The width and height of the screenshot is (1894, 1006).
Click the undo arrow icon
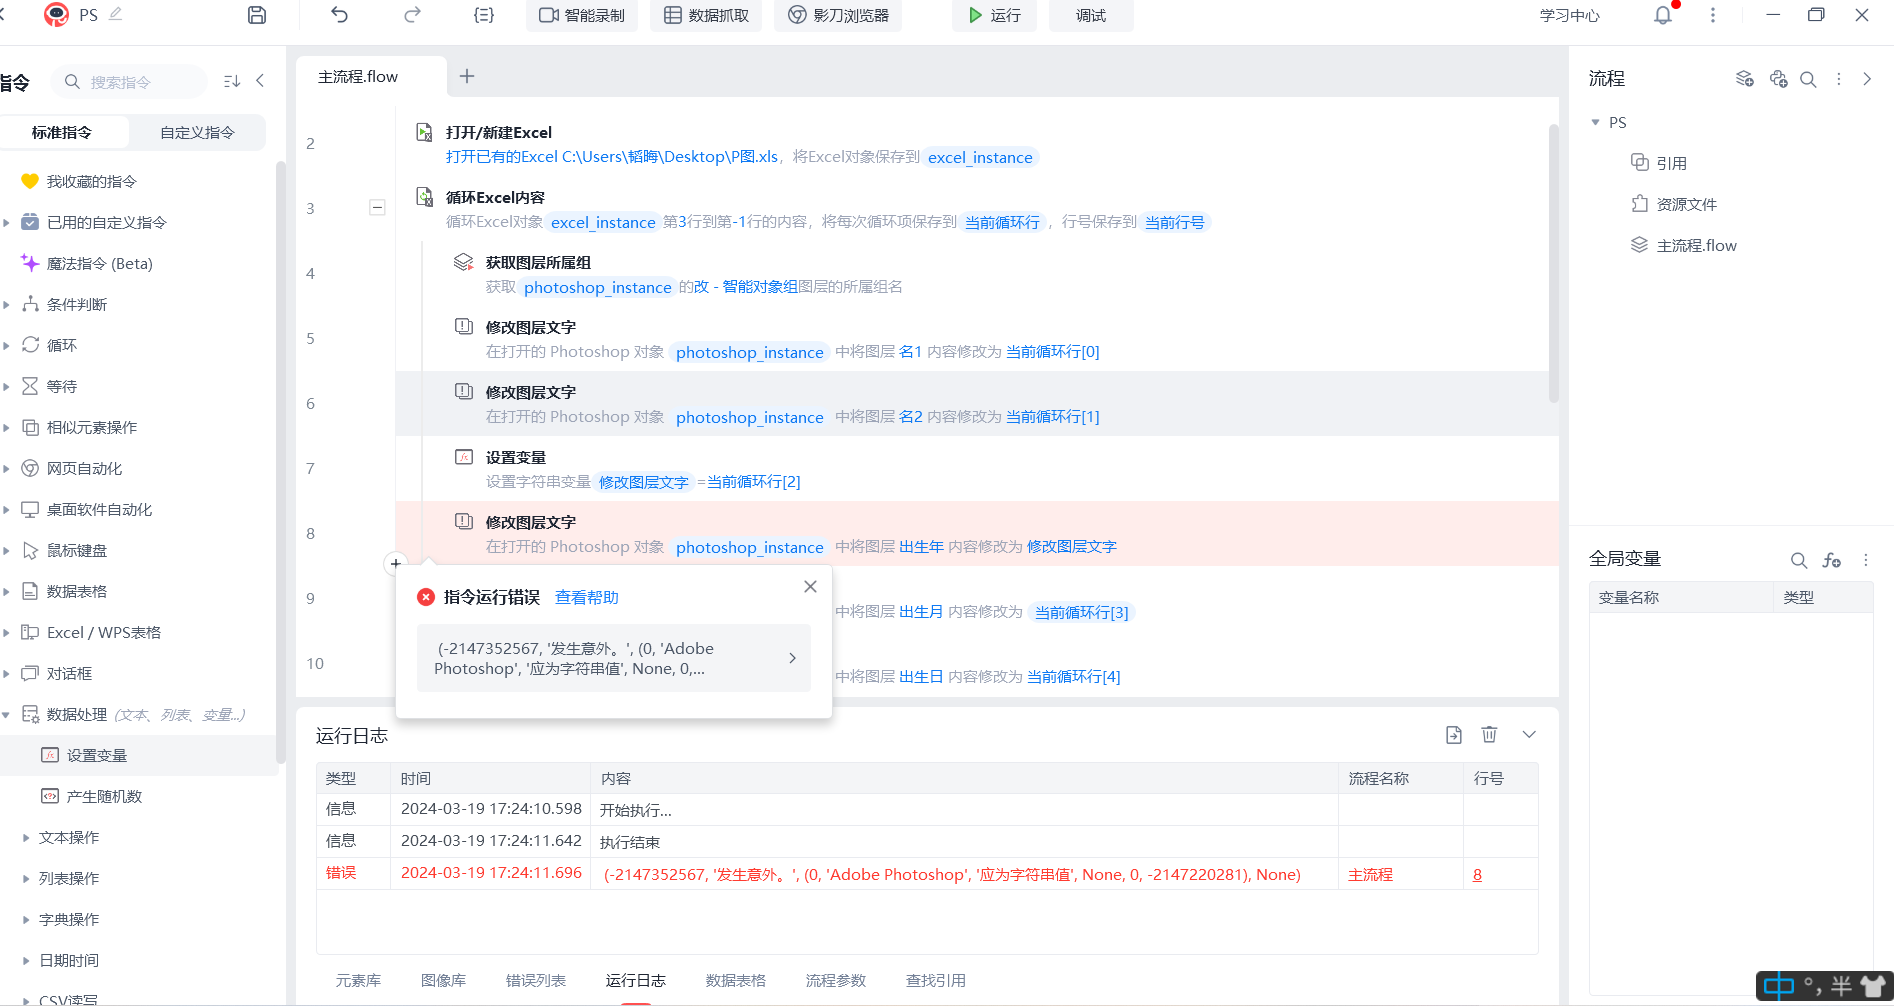tap(340, 15)
